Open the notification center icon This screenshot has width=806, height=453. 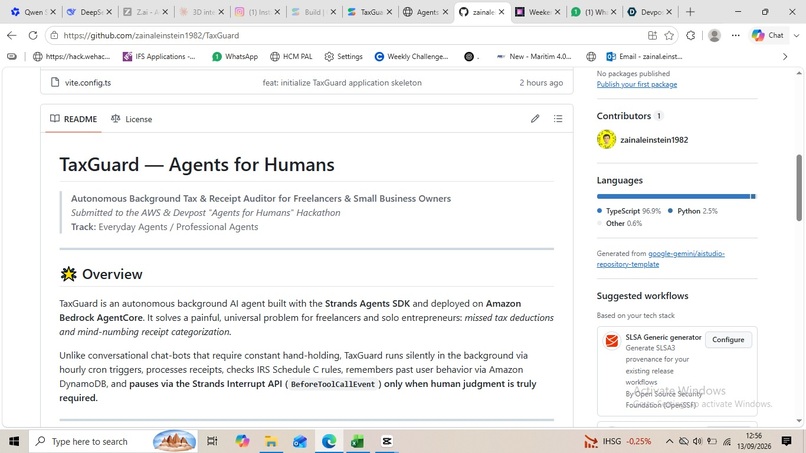(x=786, y=441)
